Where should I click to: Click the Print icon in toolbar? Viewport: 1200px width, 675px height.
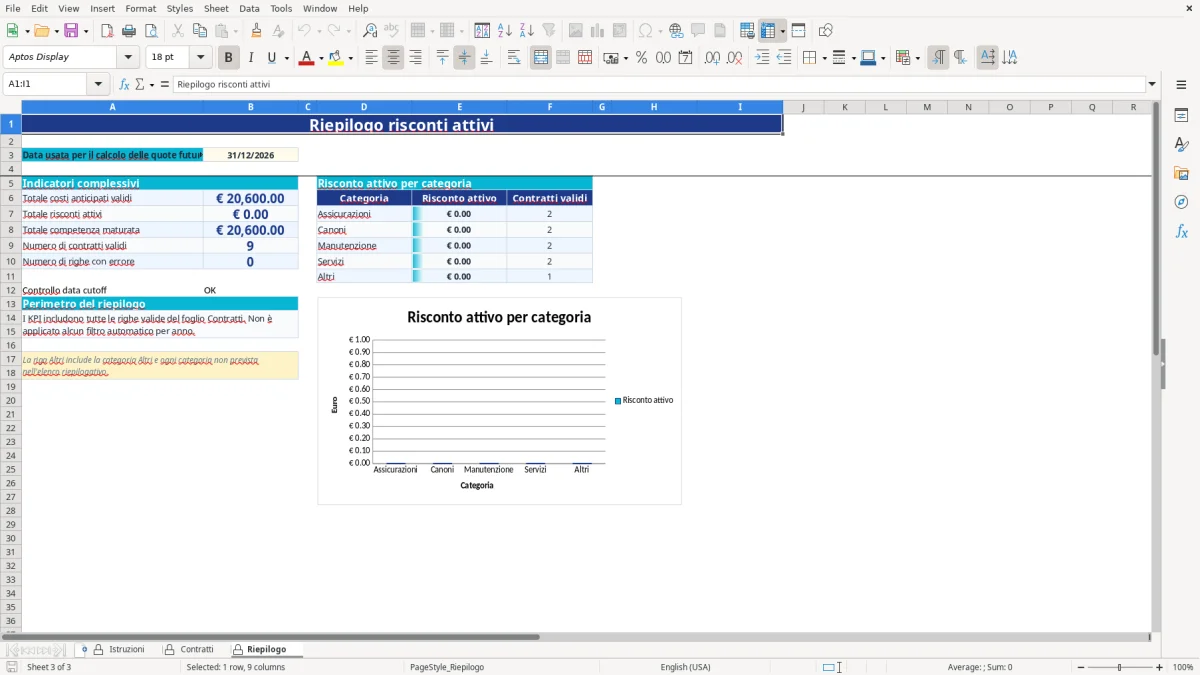[x=129, y=31]
